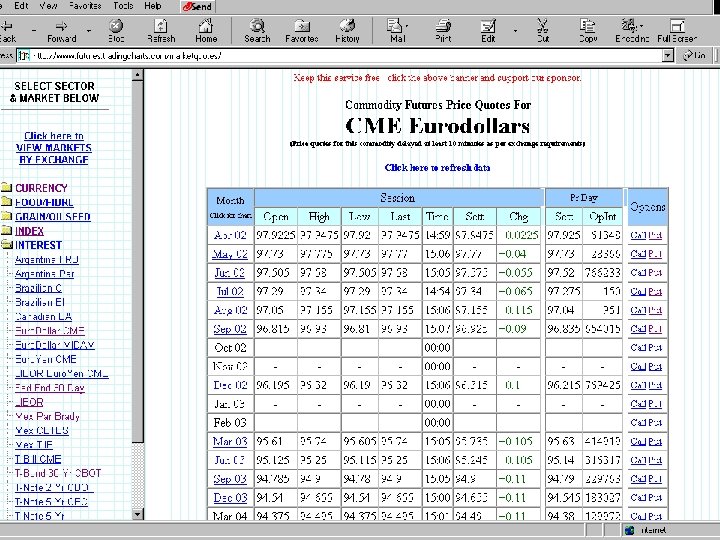This screenshot has height=540, width=720.
Task: Open the Favorites toolbar button
Action: pos(302,31)
